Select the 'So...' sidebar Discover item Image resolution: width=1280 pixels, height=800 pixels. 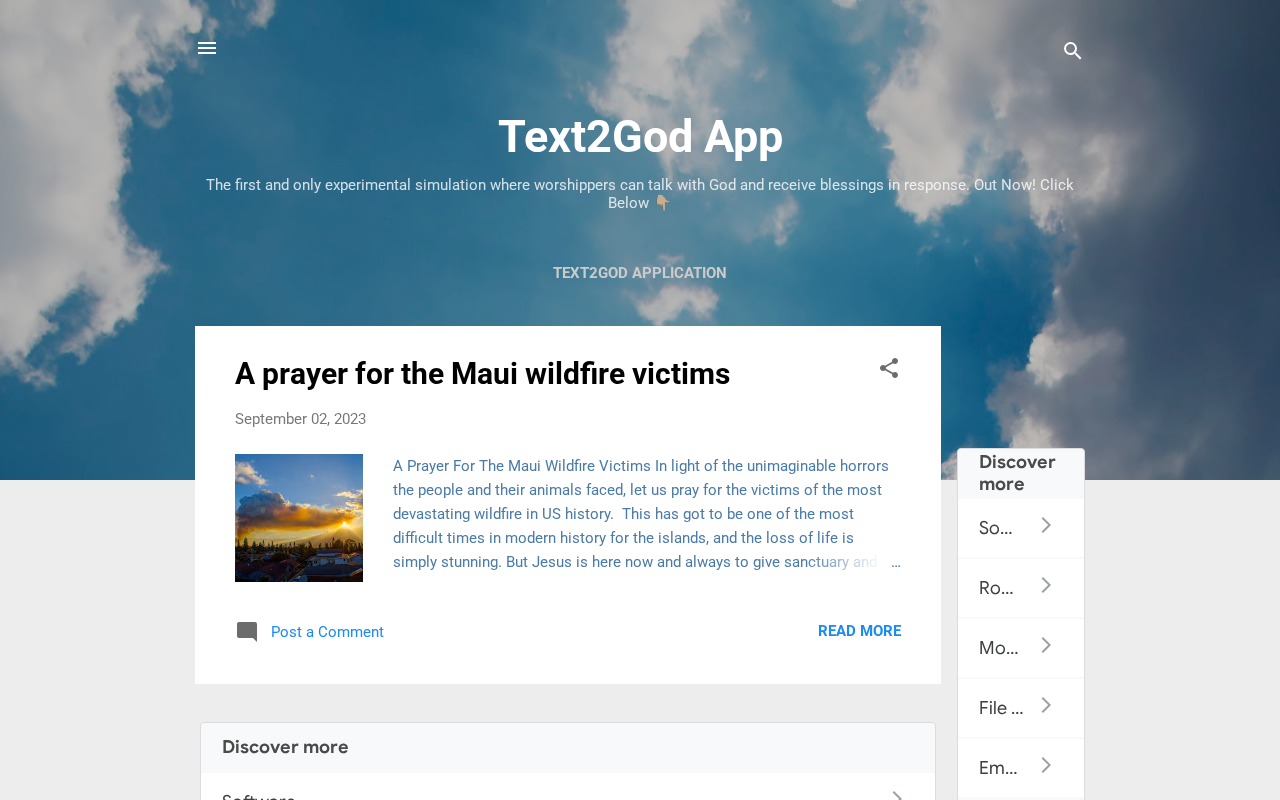[x=1021, y=528]
